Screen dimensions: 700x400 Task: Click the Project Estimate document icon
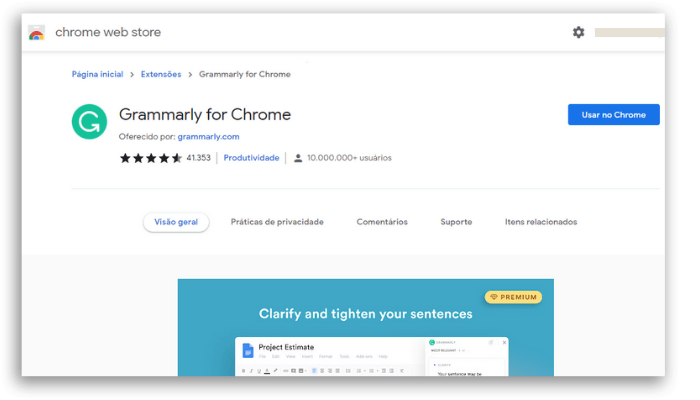point(247,350)
